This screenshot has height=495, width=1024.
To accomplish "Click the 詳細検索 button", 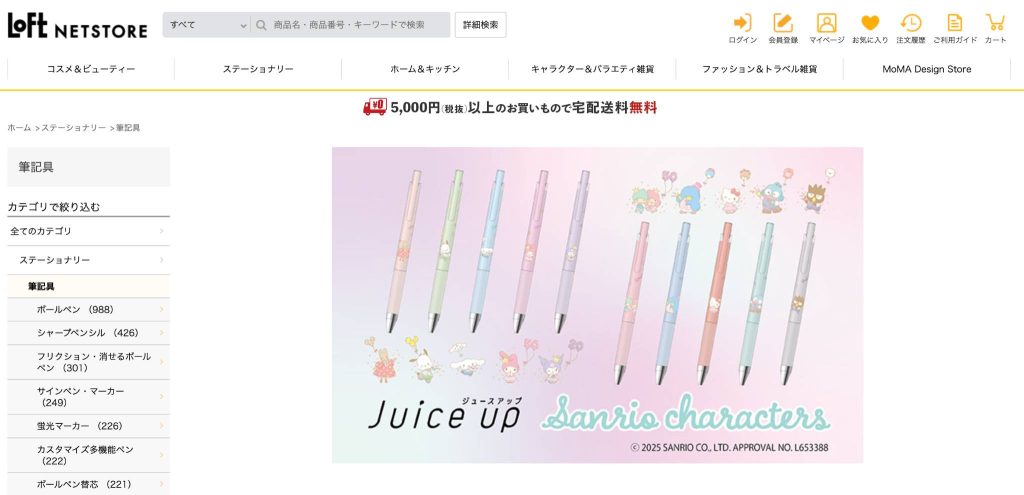I will [481, 25].
